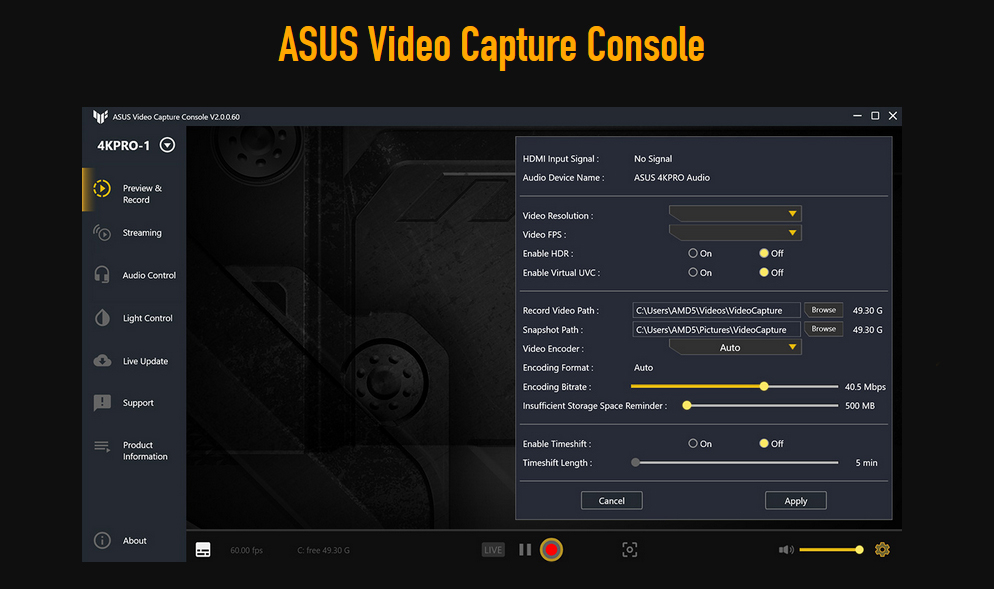Apply the settings changes

(796, 500)
